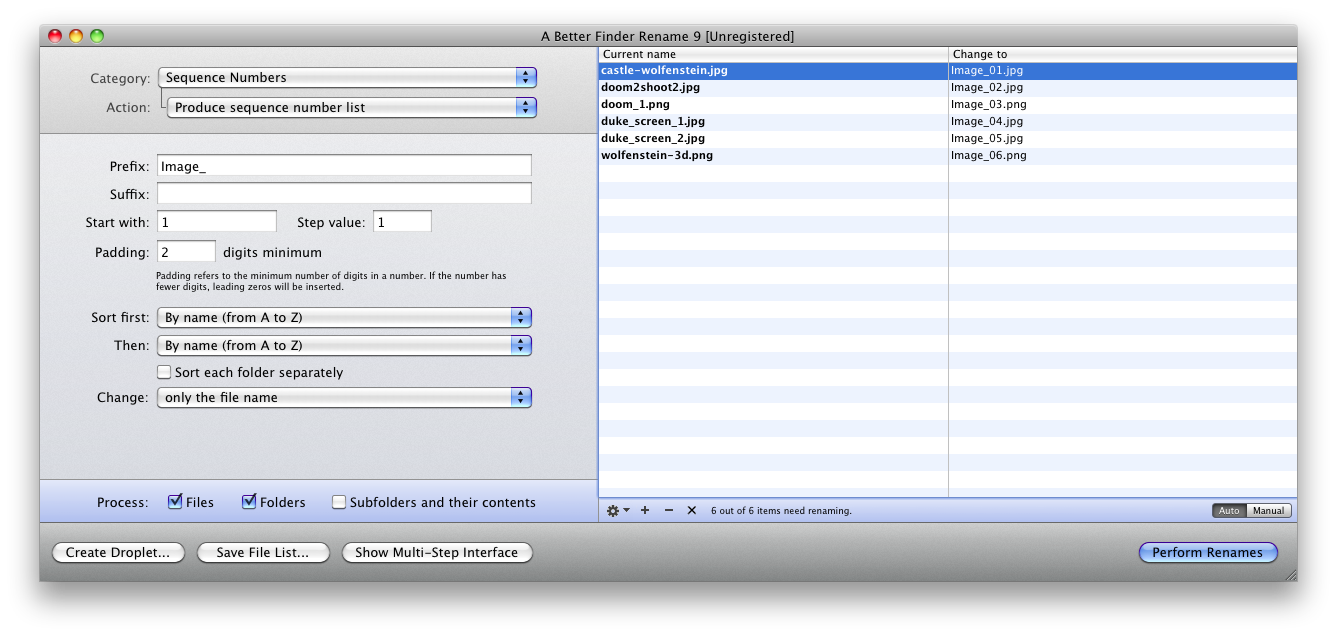Click the Image_01.jpg new name cell

[x=1123, y=71]
